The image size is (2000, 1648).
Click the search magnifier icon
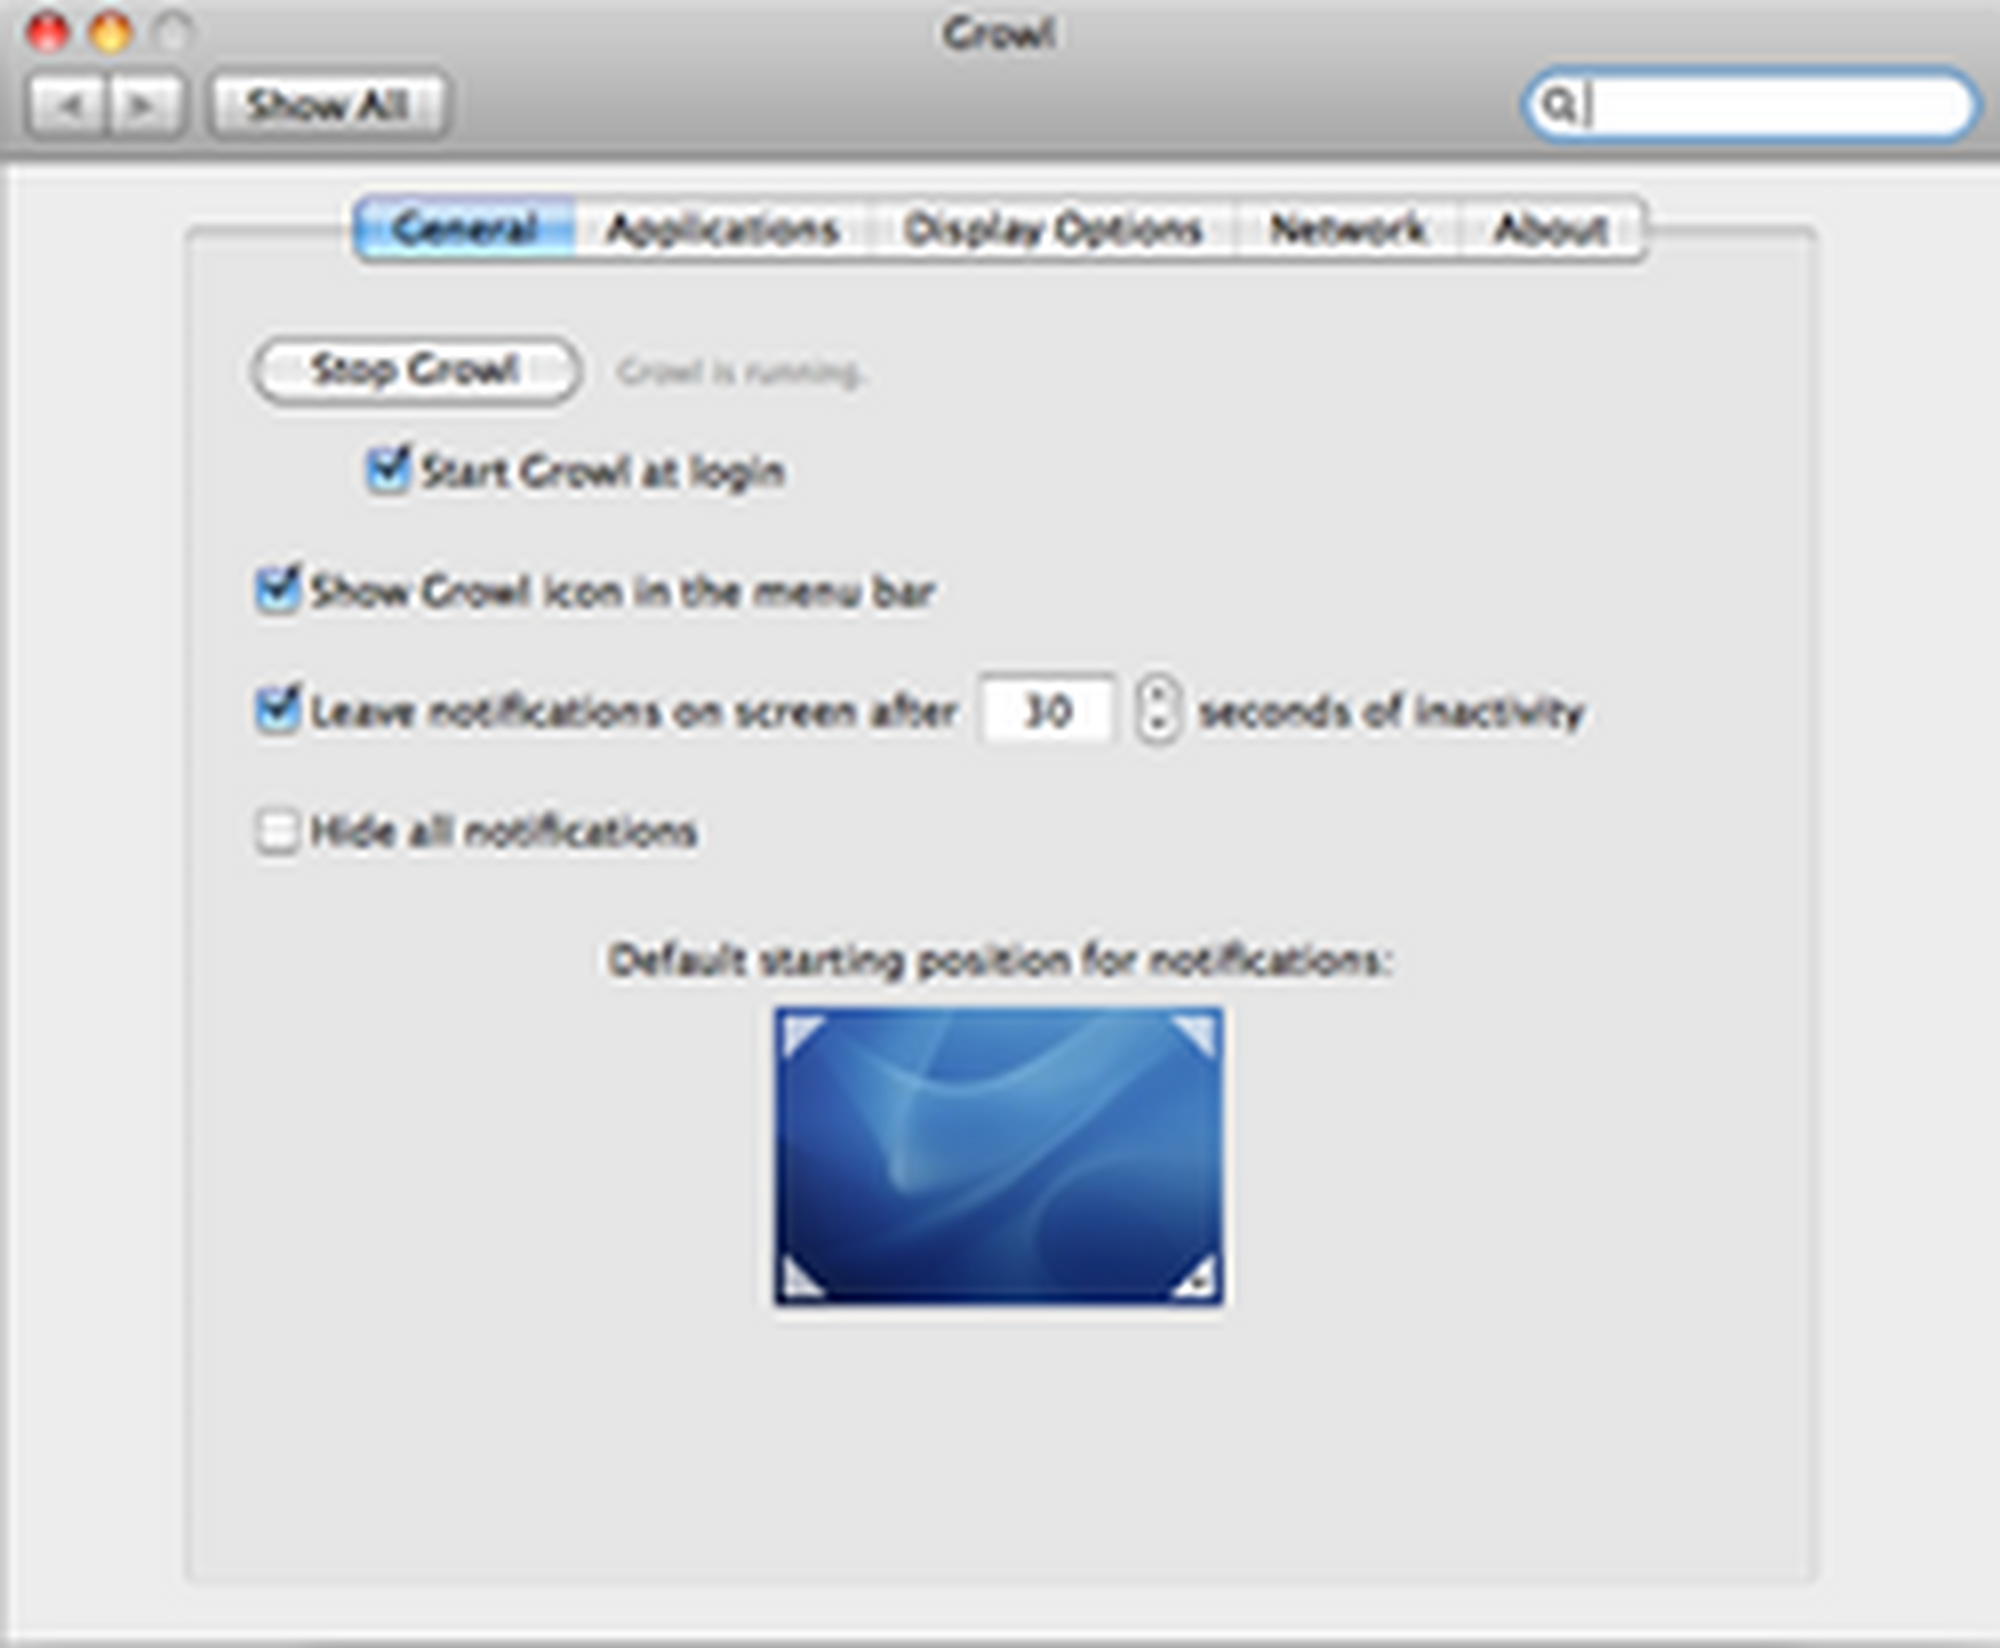point(1558,104)
